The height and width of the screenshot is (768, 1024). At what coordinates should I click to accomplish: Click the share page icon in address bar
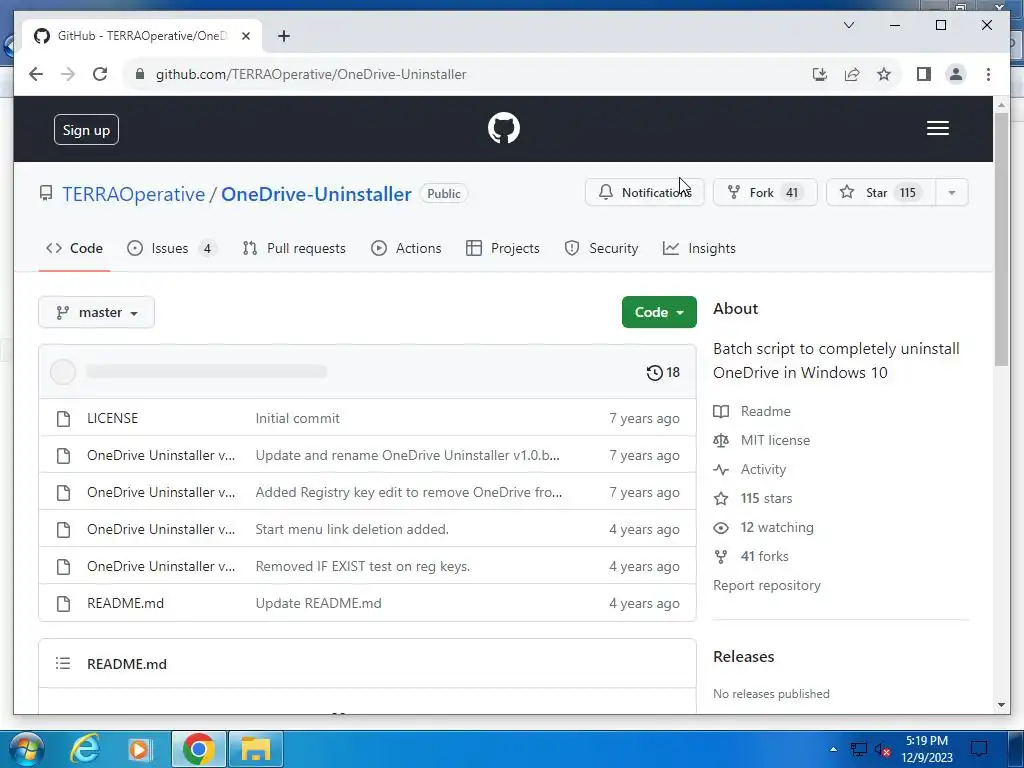[852, 74]
